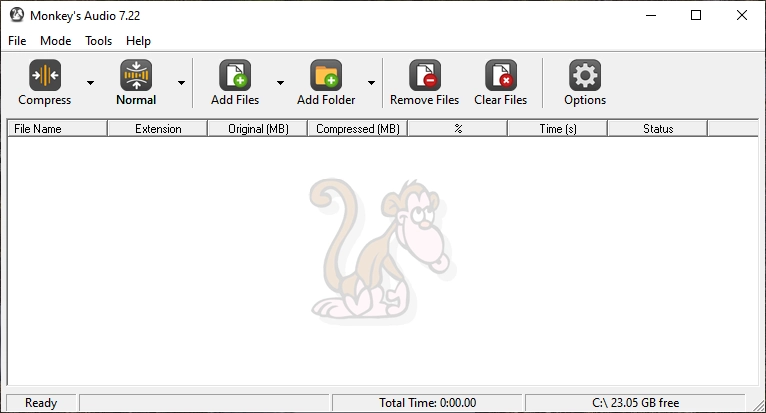Sort by the % column header
This screenshot has width=766, height=413.
[458, 129]
